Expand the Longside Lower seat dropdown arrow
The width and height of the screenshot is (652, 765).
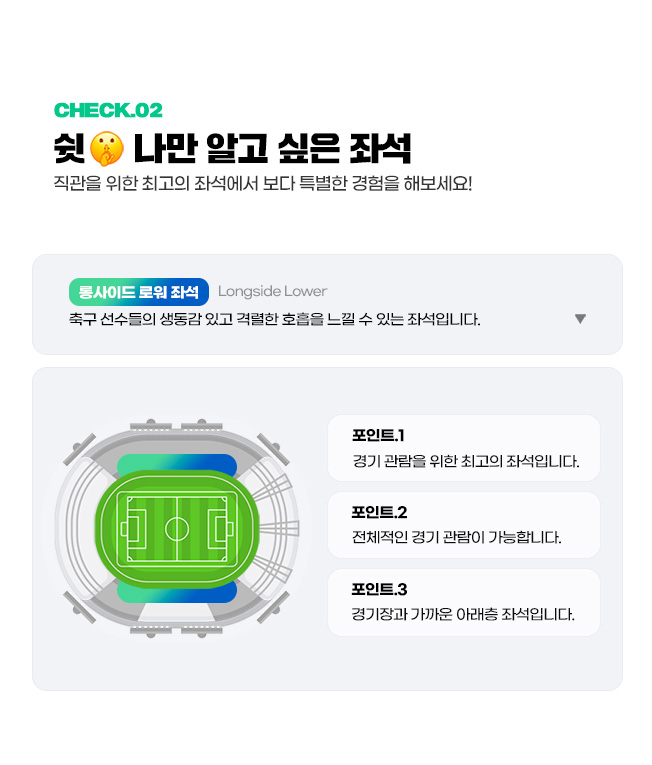click(580, 319)
